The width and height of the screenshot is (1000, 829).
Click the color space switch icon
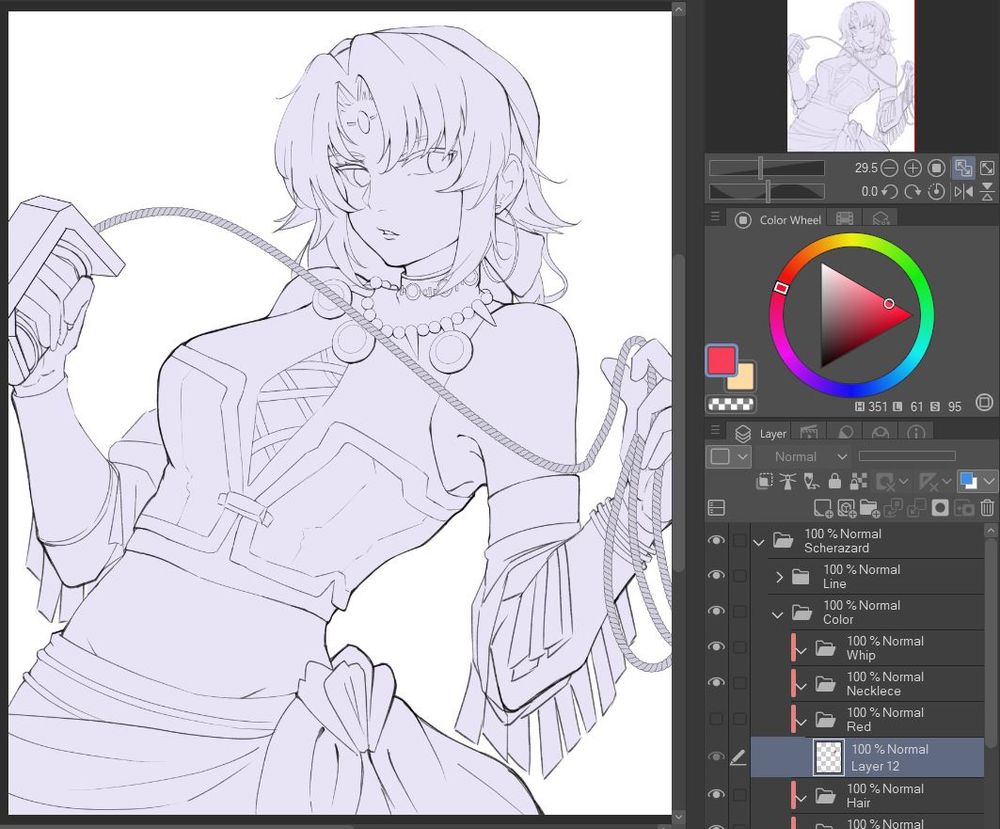click(984, 402)
